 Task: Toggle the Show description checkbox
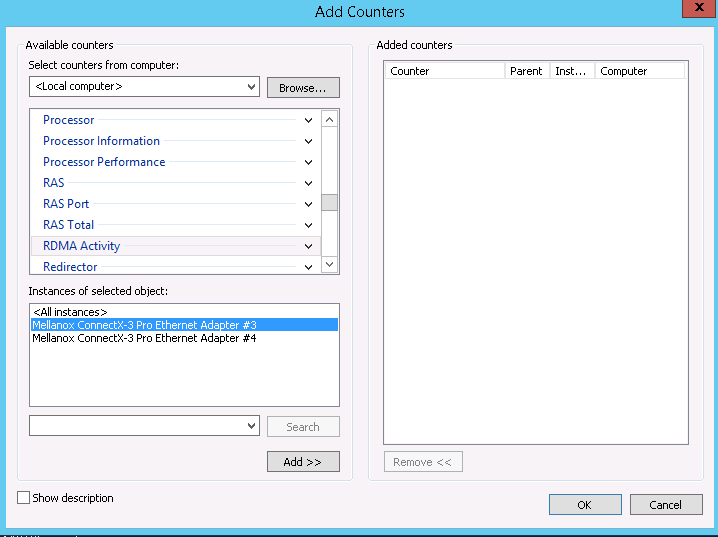tap(23, 498)
